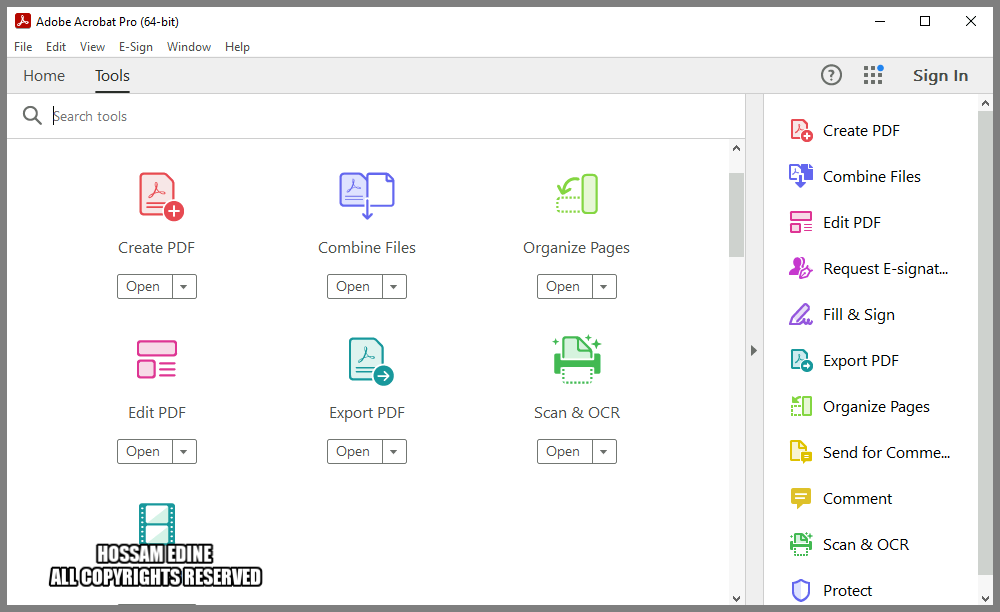The width and height of the screenshot is (1000, 612).
Task: Click the Scan & OCR tool icon in main grid
Action: pos(577,360)
